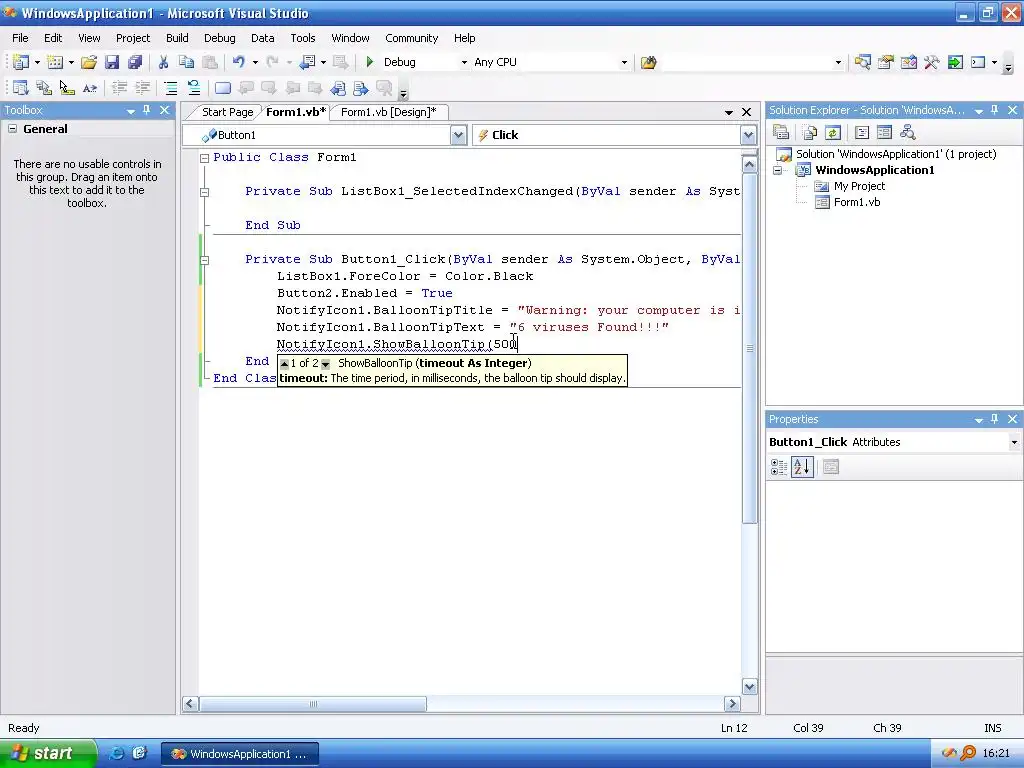The height and width of the screenshot is (768, 1024).
Task: Click the Undo arrow icon
Action: point(238,62)
